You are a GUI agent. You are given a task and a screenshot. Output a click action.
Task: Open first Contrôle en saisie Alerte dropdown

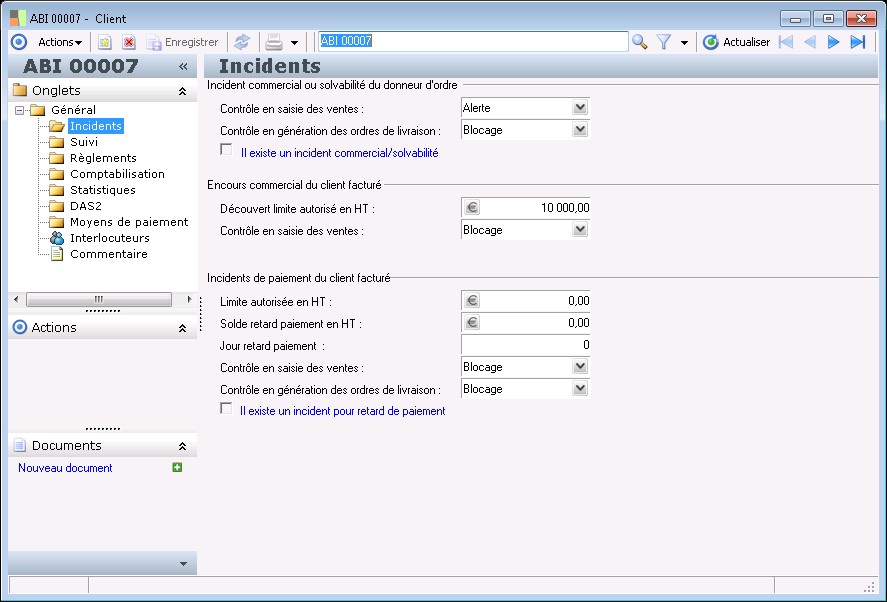[580, 108]
